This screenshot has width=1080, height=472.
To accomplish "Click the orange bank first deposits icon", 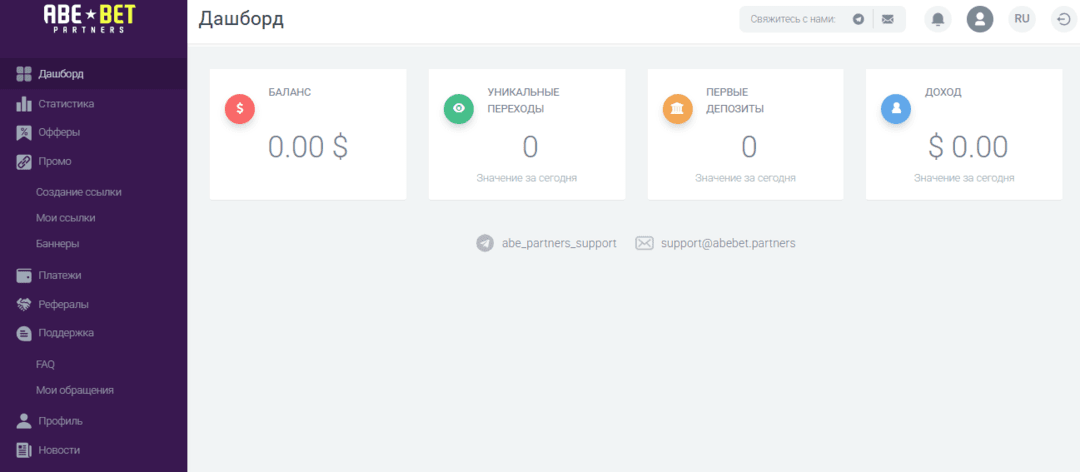I will [677, 108].
